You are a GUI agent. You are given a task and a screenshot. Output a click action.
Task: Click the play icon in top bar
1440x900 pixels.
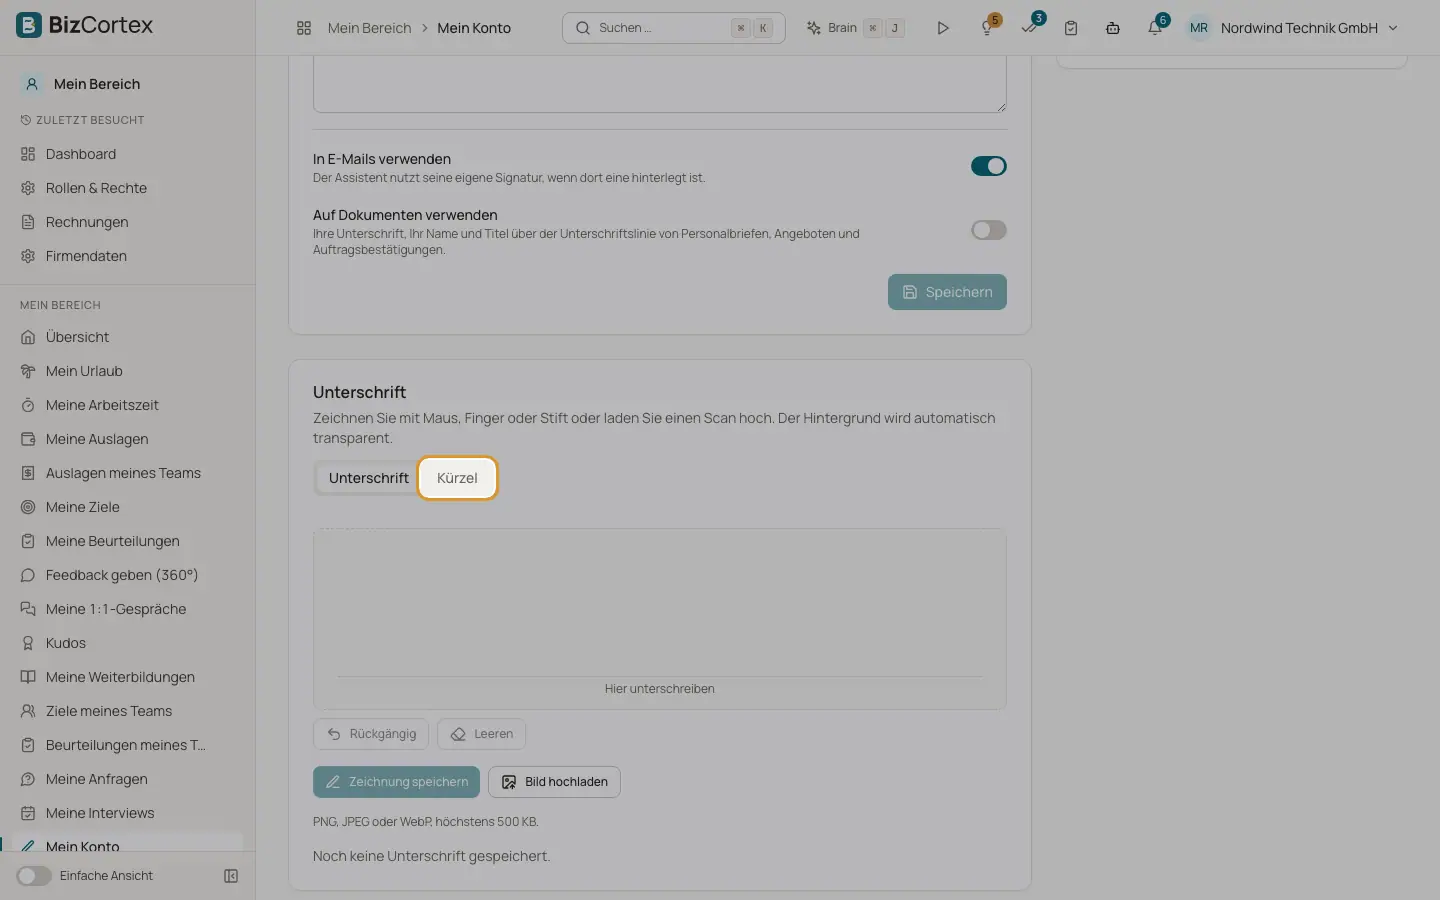coord(942,28)
